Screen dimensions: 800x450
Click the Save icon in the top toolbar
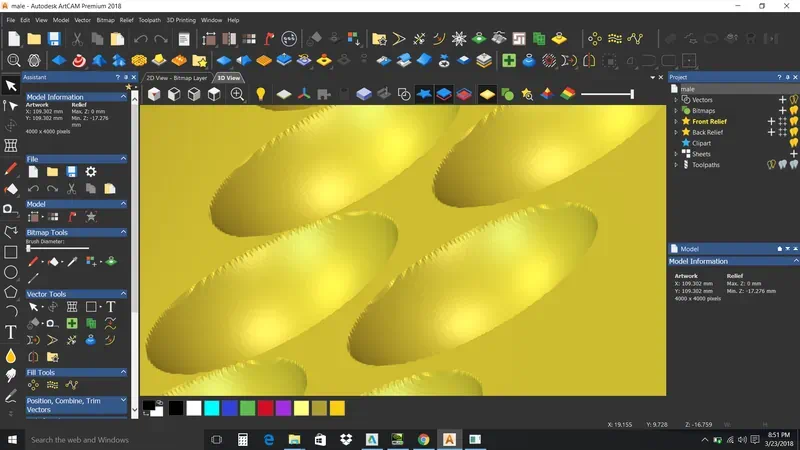(x=54, y=39)
